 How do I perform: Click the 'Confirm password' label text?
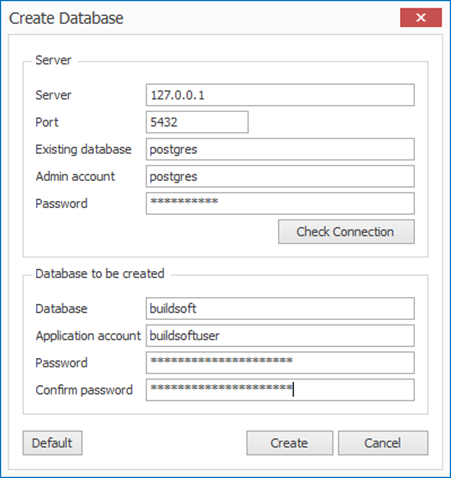point(84,390)
